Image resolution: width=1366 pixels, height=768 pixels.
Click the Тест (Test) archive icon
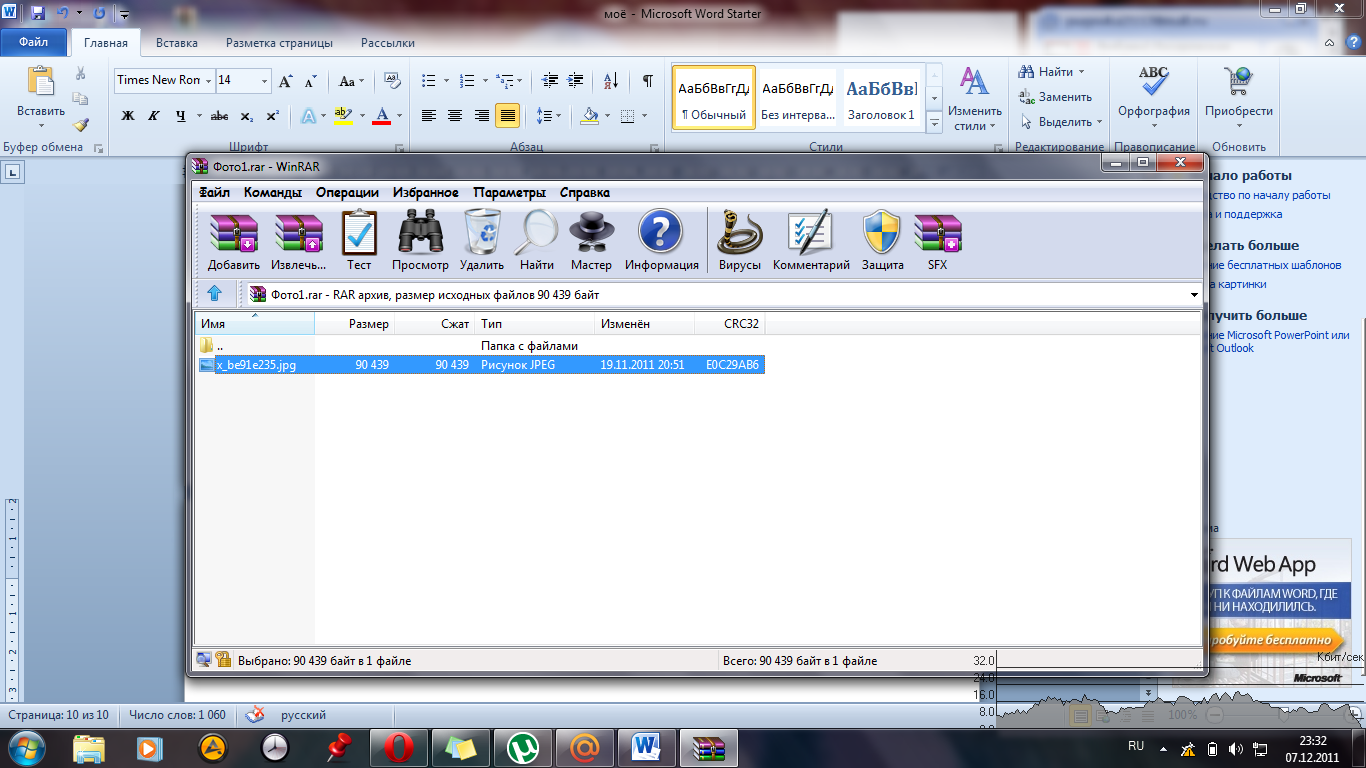359,240
